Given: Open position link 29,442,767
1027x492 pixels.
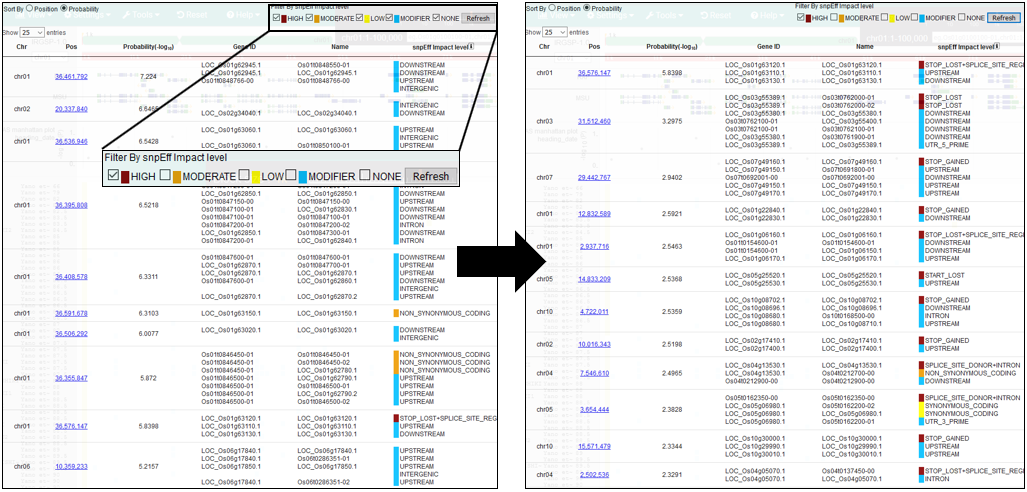Looking at the screenshot, I should point(594,178).
